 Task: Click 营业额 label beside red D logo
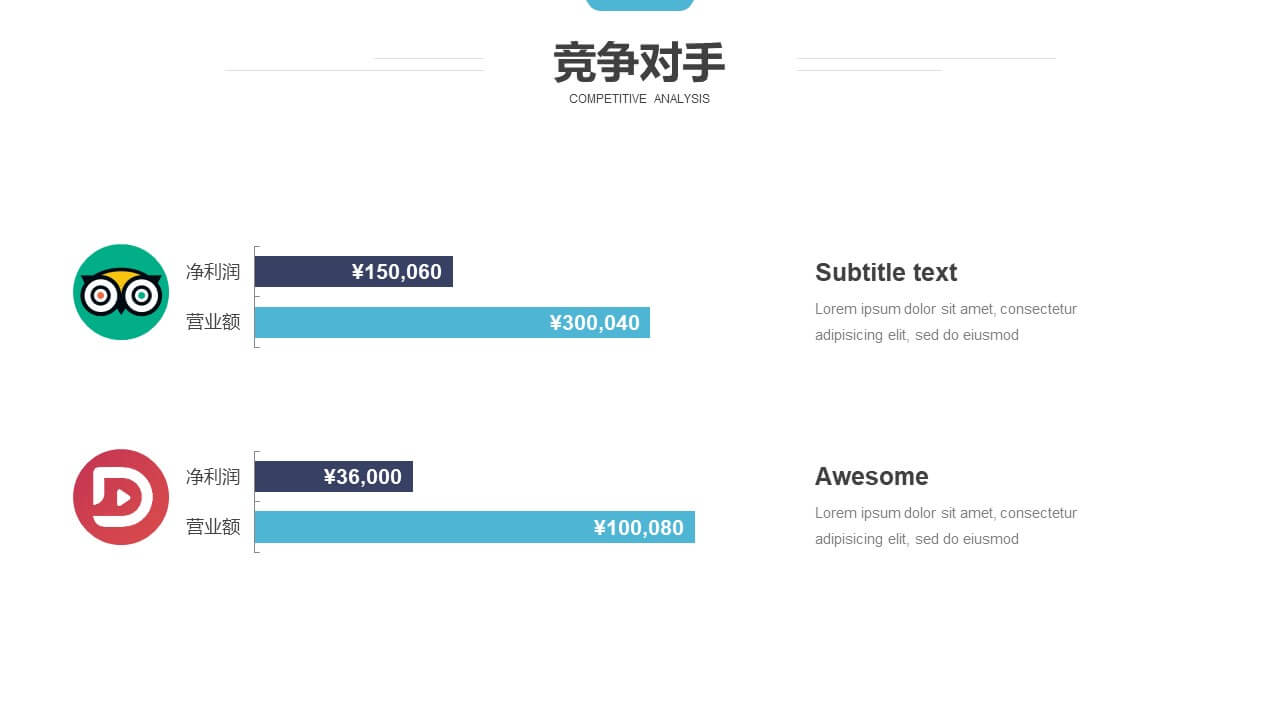[x=213, y=527]
